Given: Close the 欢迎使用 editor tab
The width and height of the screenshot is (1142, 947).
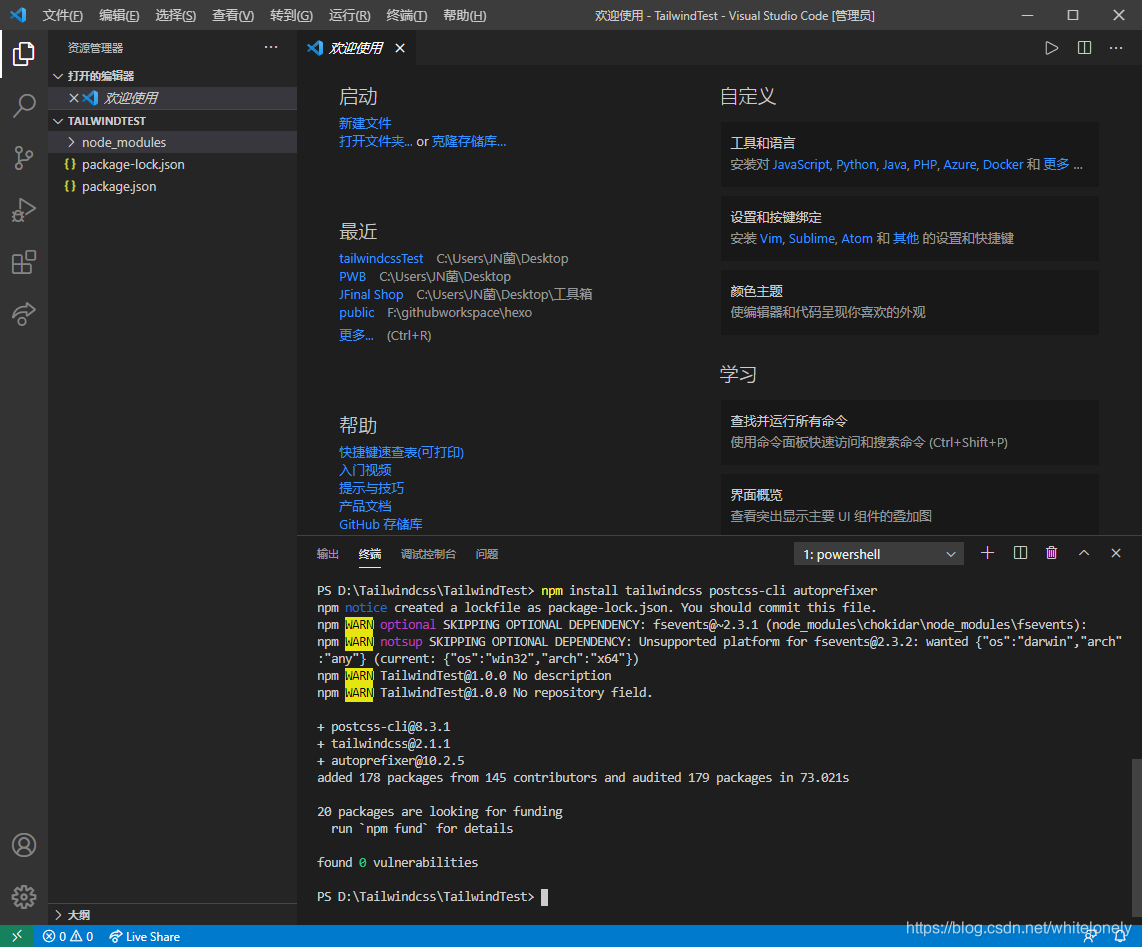Looking at the screenshot, I should [x=400, y=48].
